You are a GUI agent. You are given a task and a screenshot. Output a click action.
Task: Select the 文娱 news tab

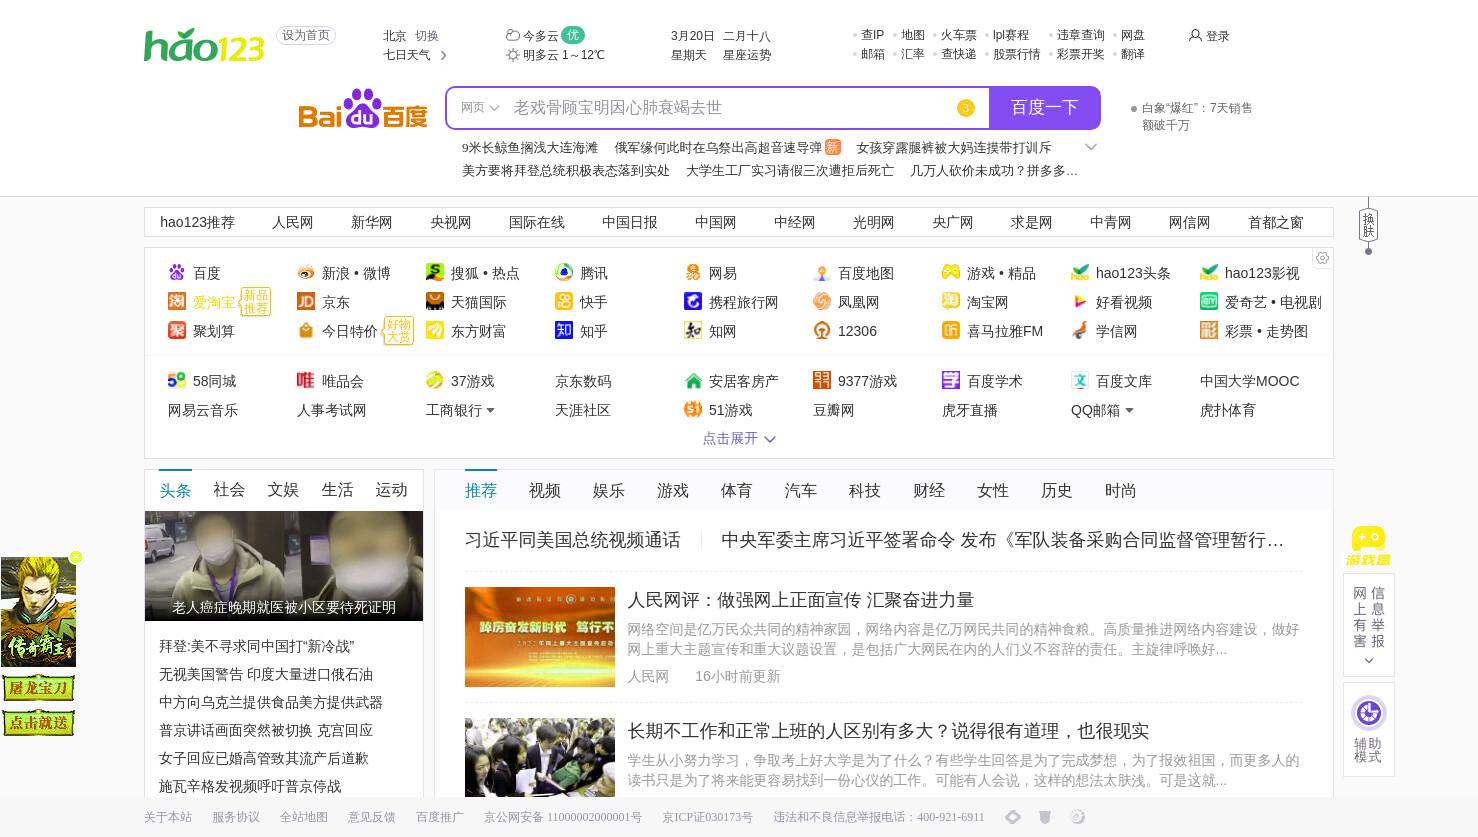[x=283, y=489]
